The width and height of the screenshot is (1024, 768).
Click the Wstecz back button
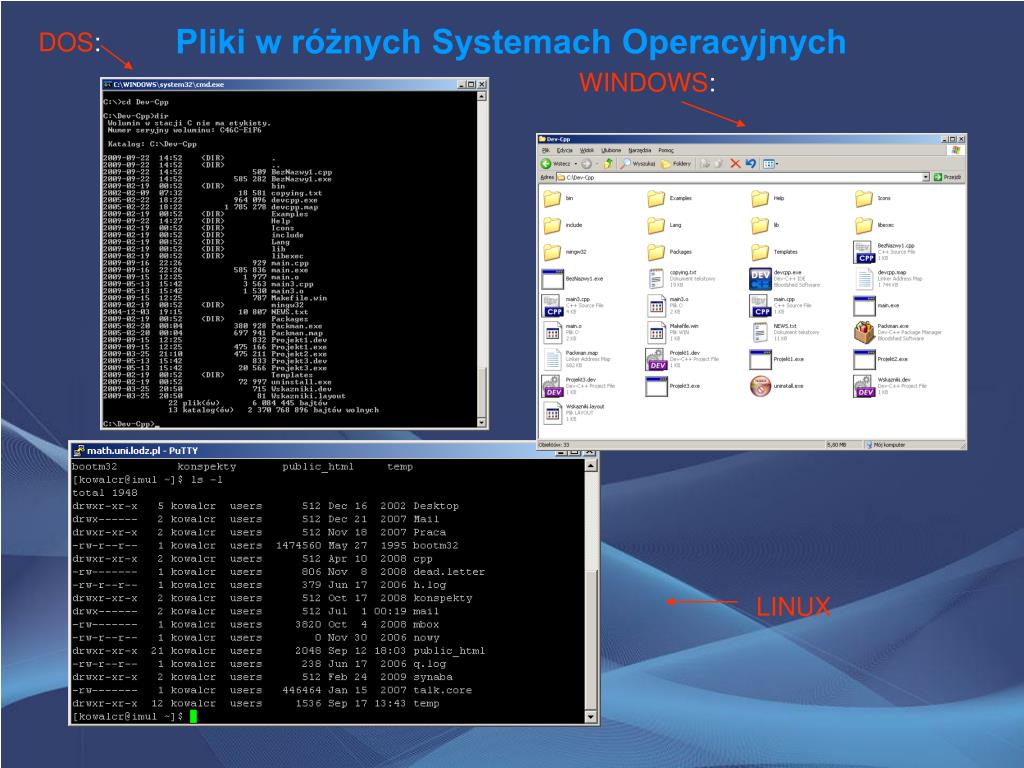pyautogui.click(x=555, y=164)
